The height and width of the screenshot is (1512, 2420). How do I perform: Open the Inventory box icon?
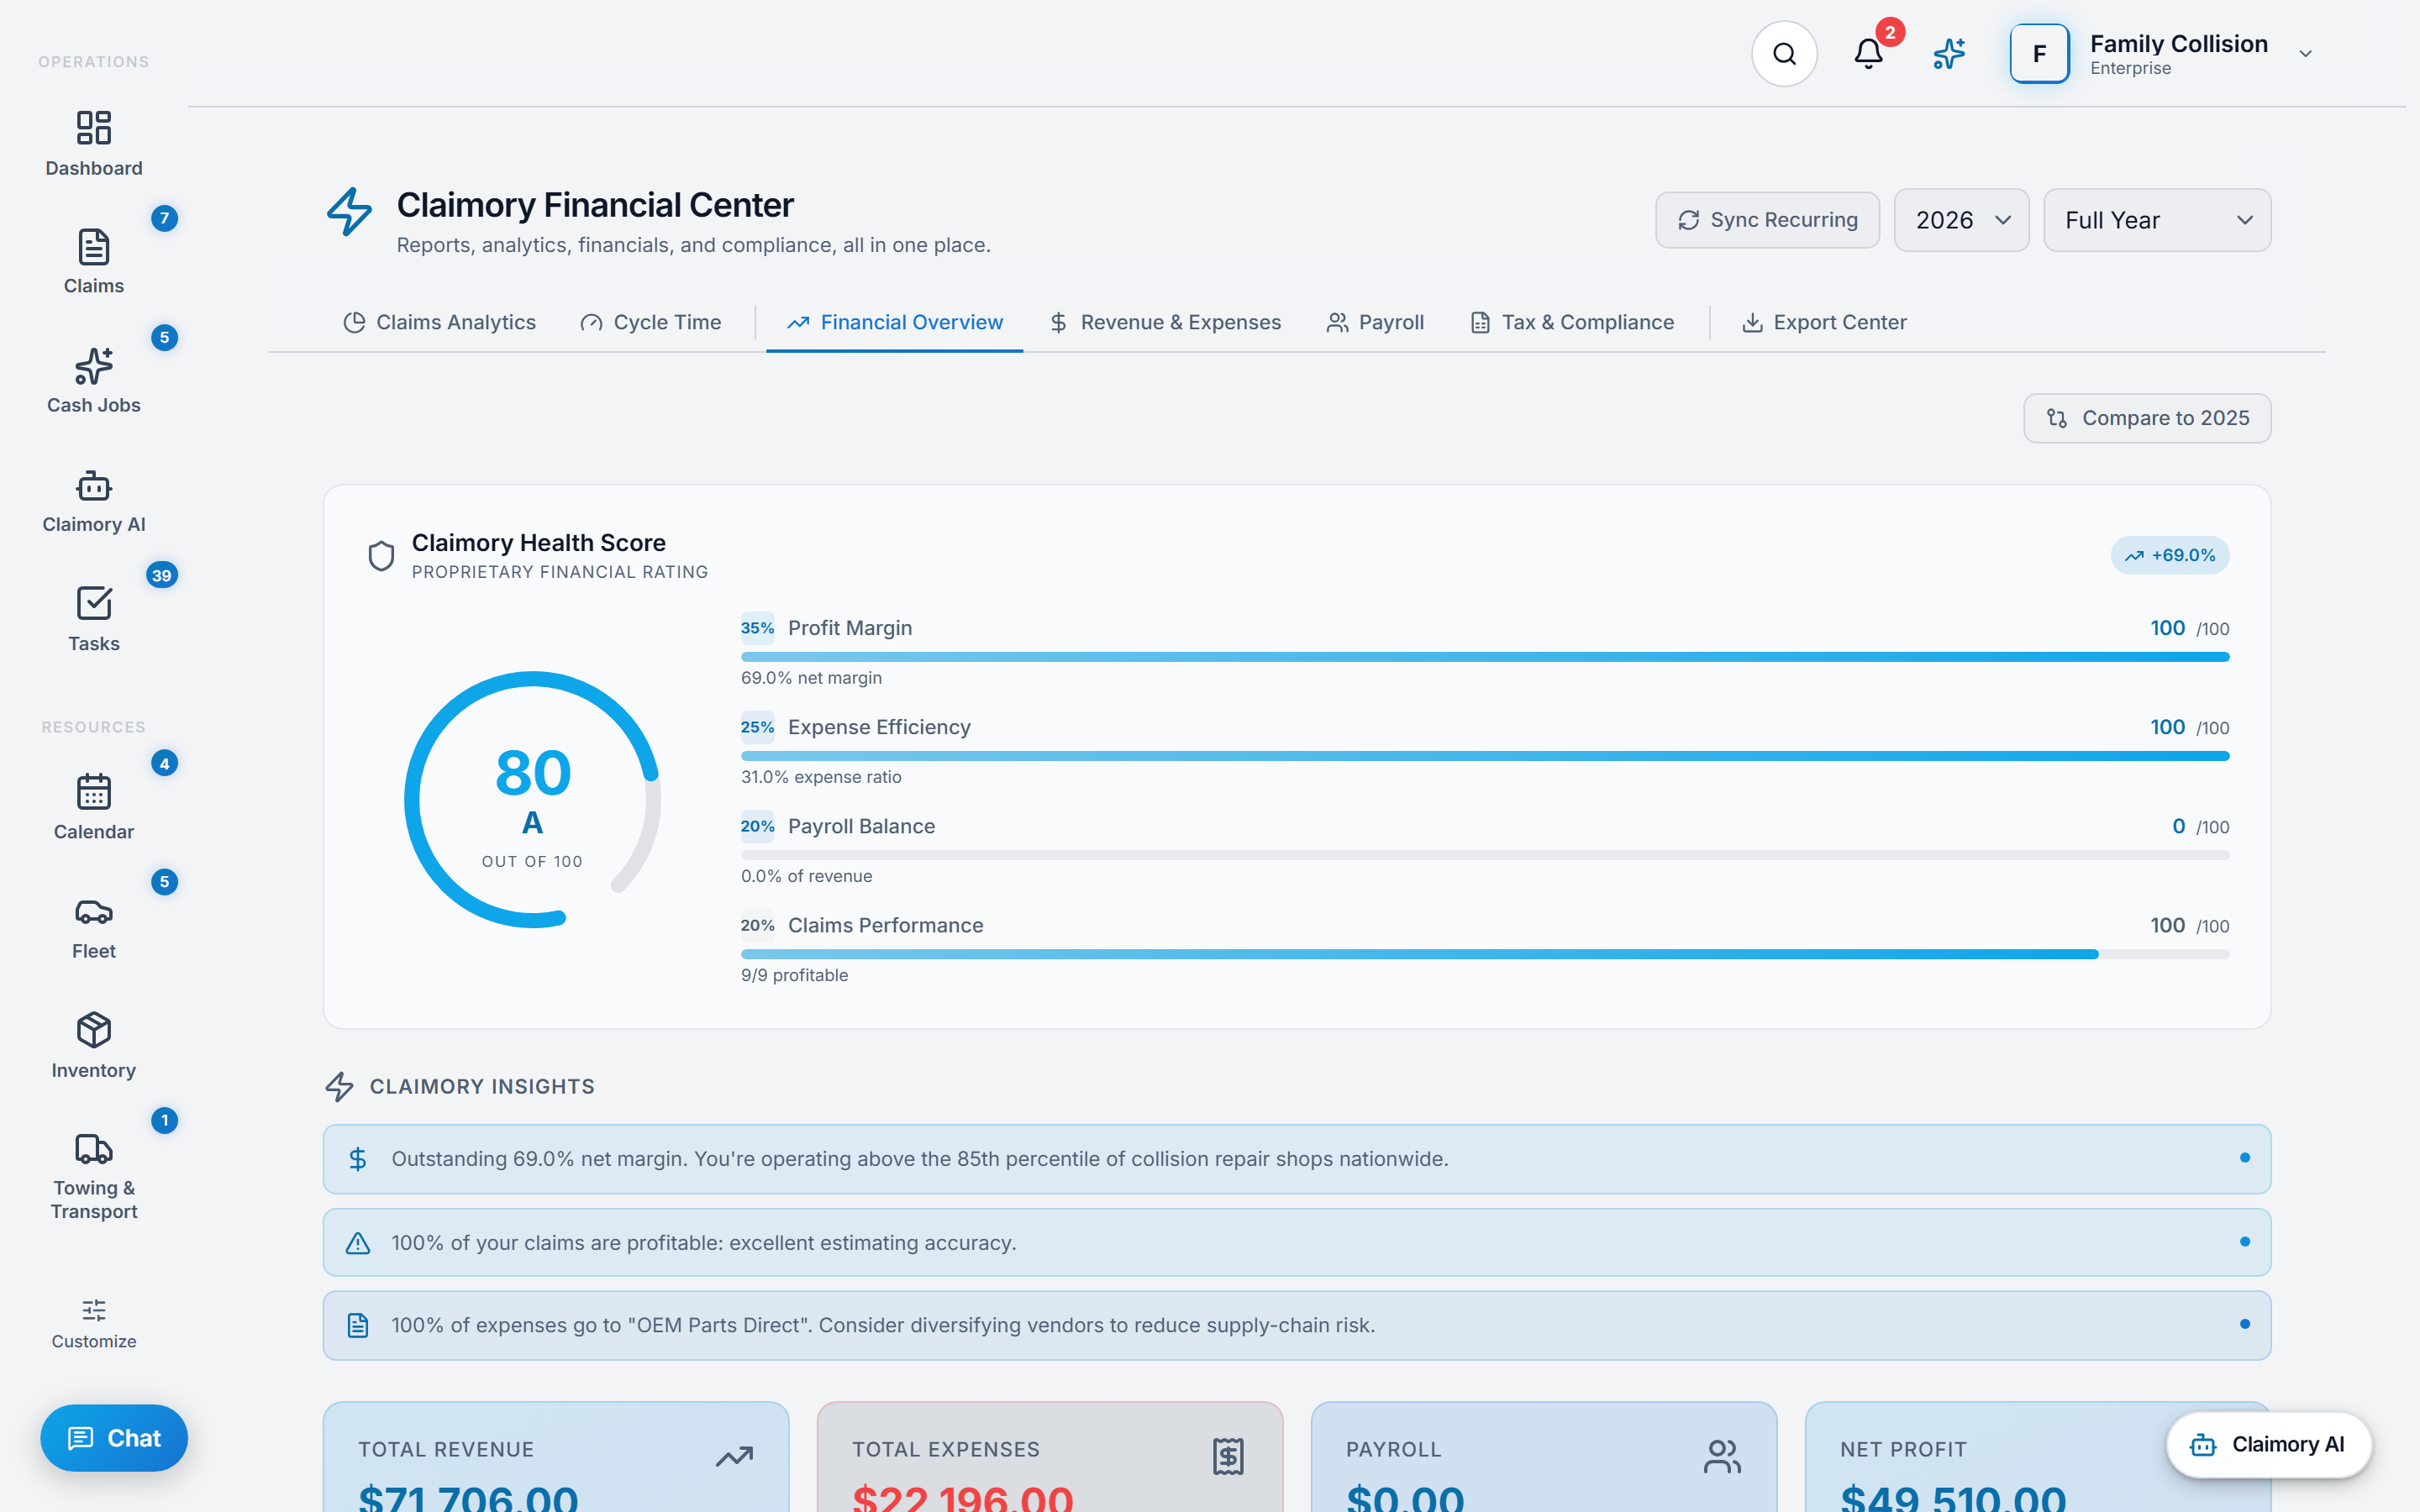point(93,1030)
